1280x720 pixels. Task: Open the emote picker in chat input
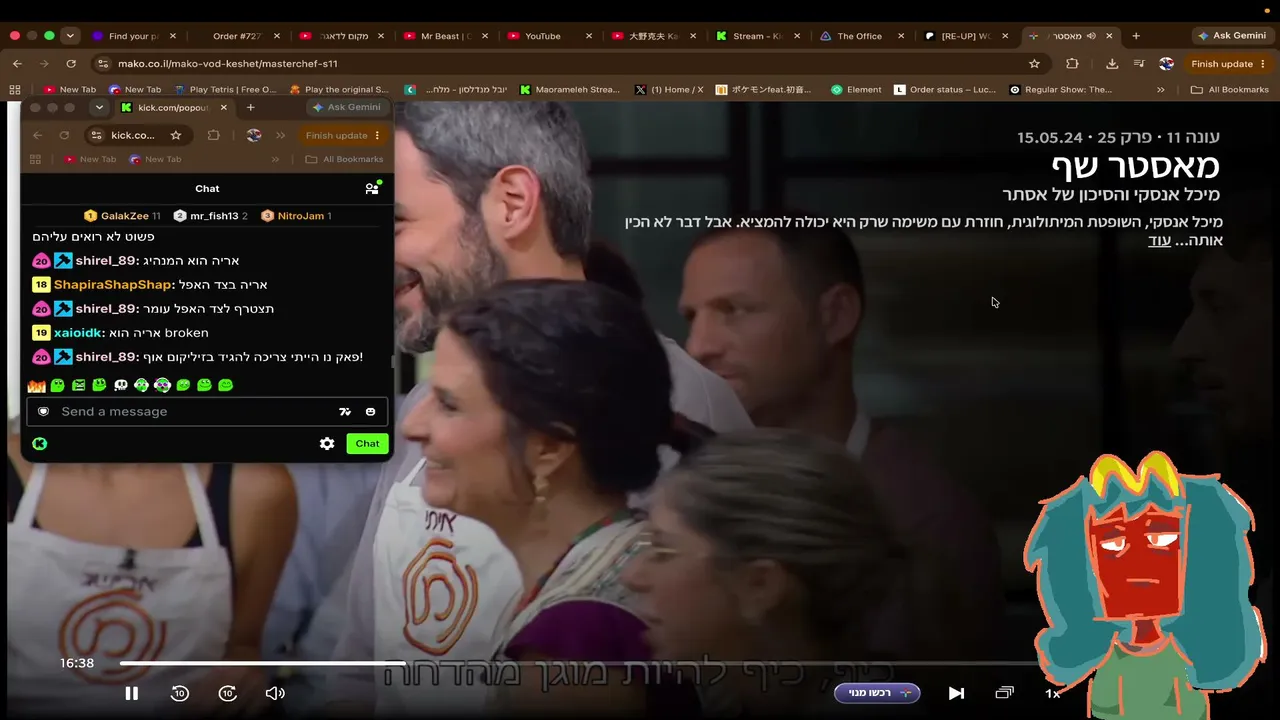(x=370, y=411)
